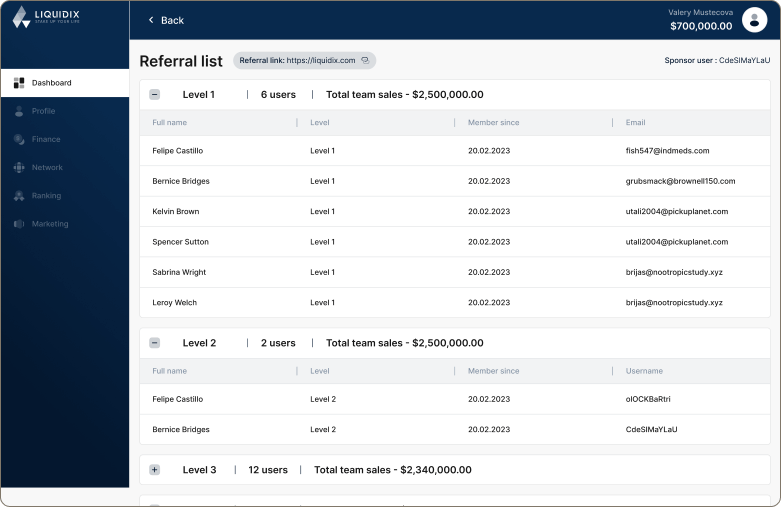Click the Marketing sidebar icon

click(19, 224)
